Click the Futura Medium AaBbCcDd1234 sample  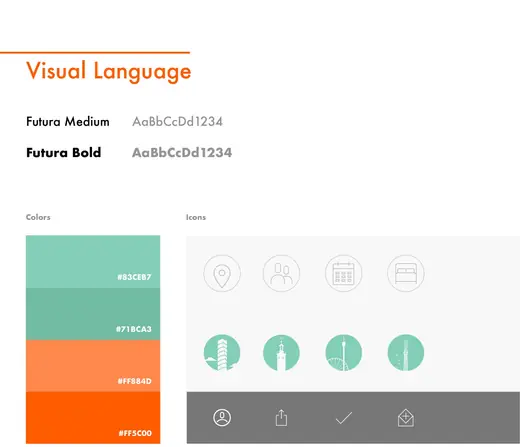point(177,122)
